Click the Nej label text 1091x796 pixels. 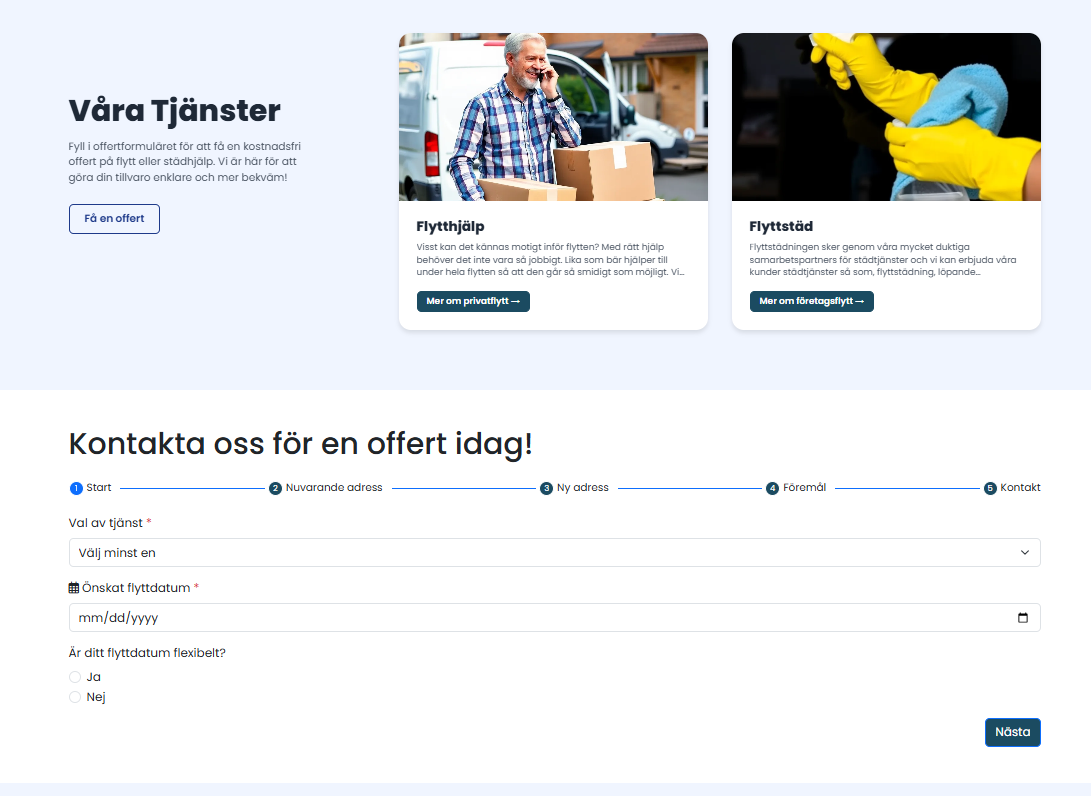click(x=96, y=697)
